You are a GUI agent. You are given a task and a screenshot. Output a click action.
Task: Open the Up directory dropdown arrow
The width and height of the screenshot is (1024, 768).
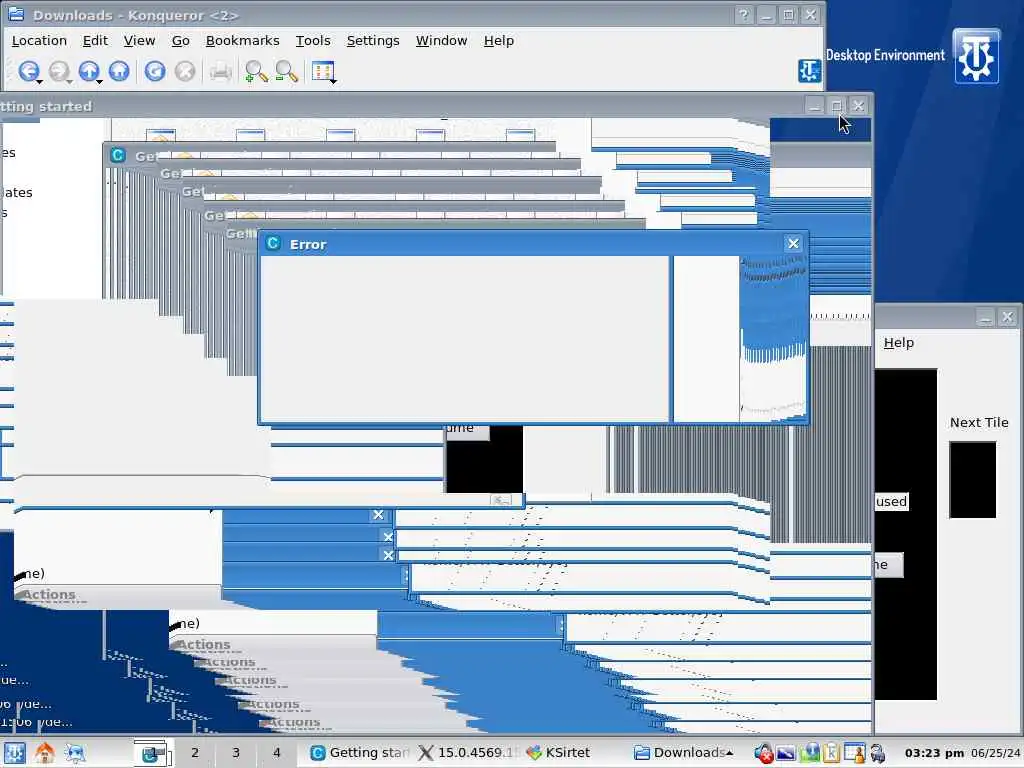tap(100, 82)
